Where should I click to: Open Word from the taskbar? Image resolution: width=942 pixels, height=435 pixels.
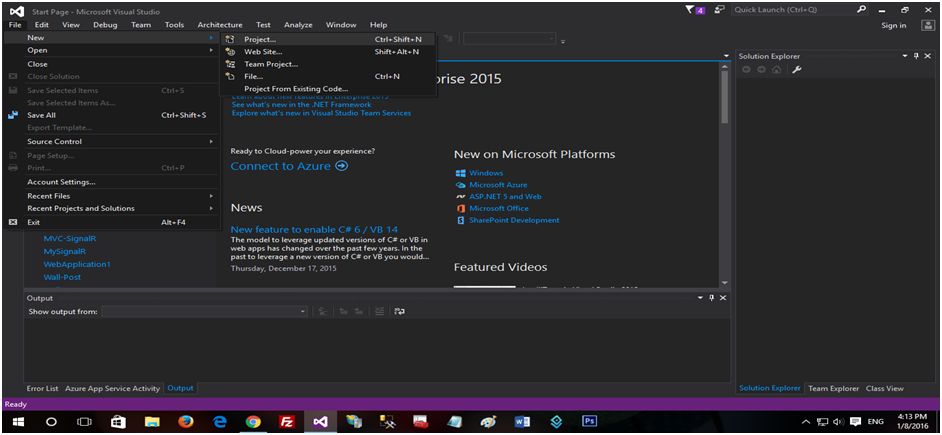[x=522, y=422]
